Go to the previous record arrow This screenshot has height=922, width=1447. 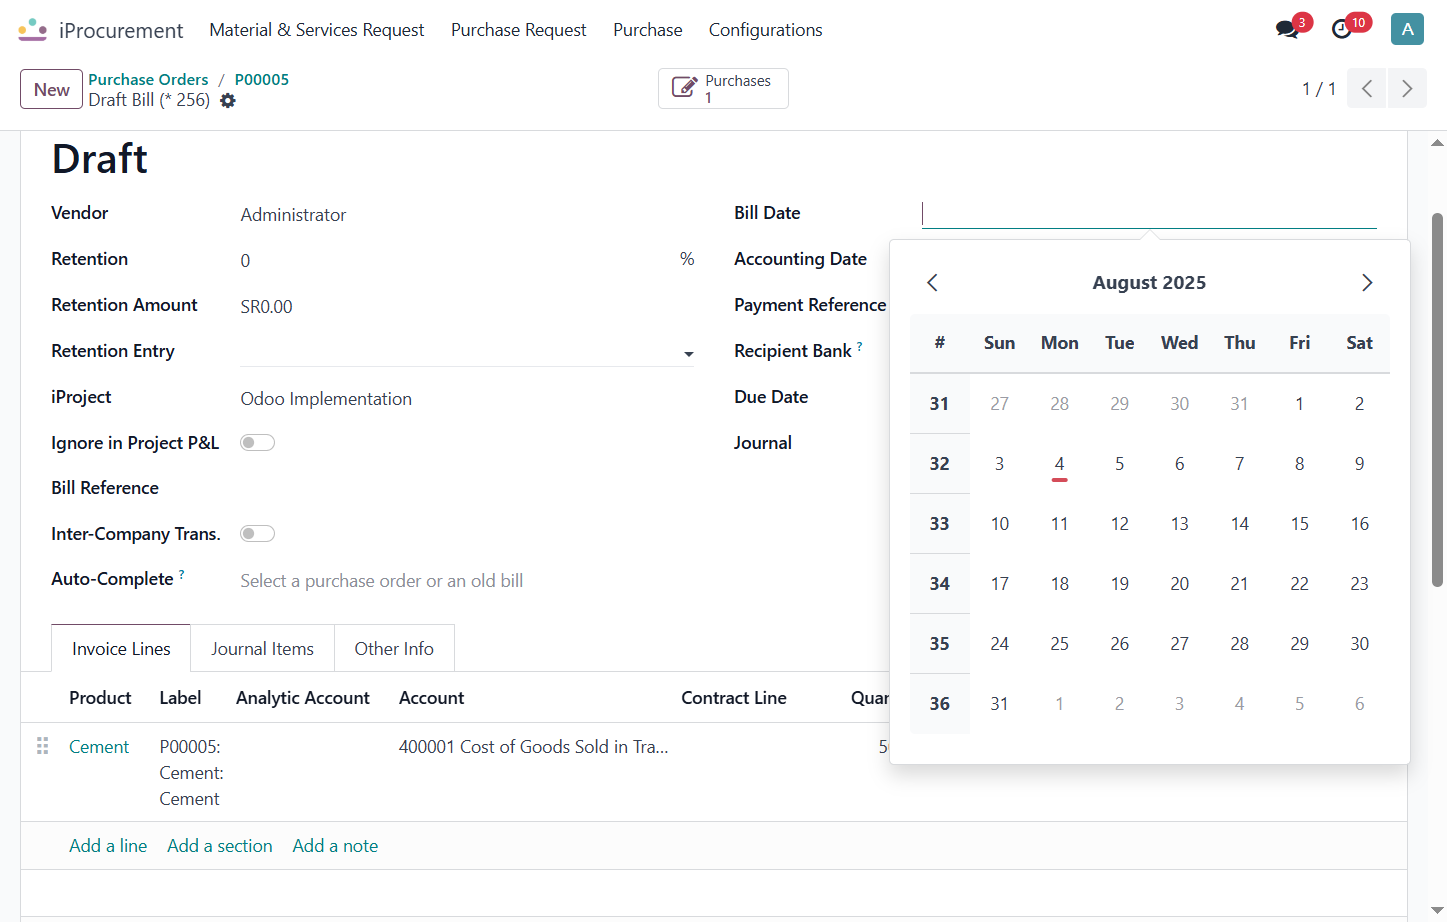[1367, 89]
